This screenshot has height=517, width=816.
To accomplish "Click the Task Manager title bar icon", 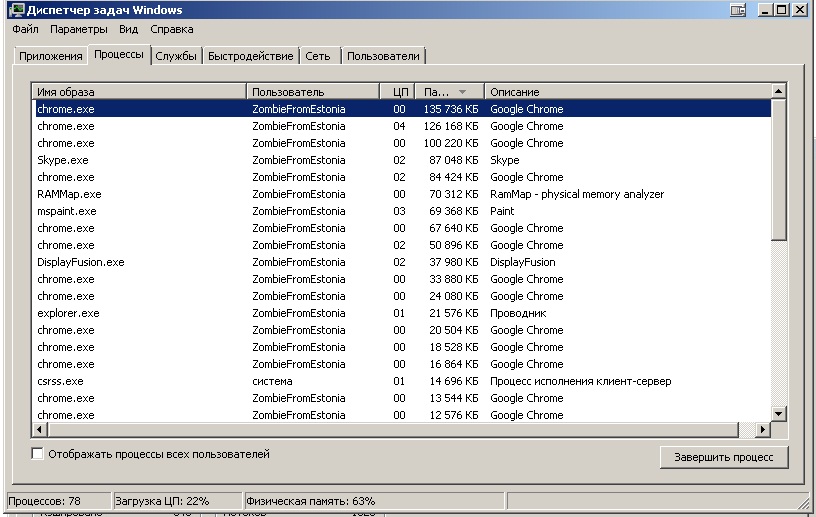I will coord(16,10).
